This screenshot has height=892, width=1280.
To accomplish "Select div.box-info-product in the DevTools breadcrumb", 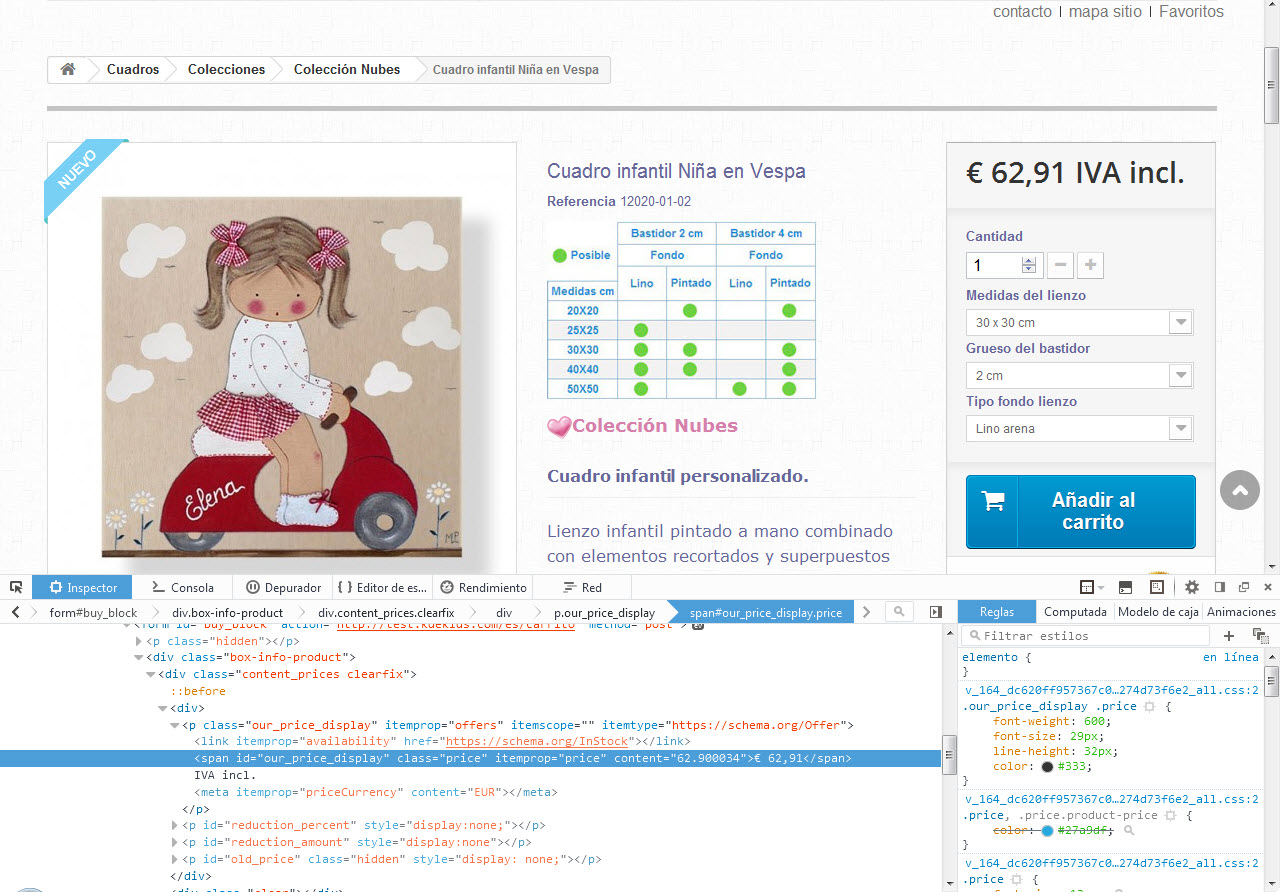I will coord(227,612).
